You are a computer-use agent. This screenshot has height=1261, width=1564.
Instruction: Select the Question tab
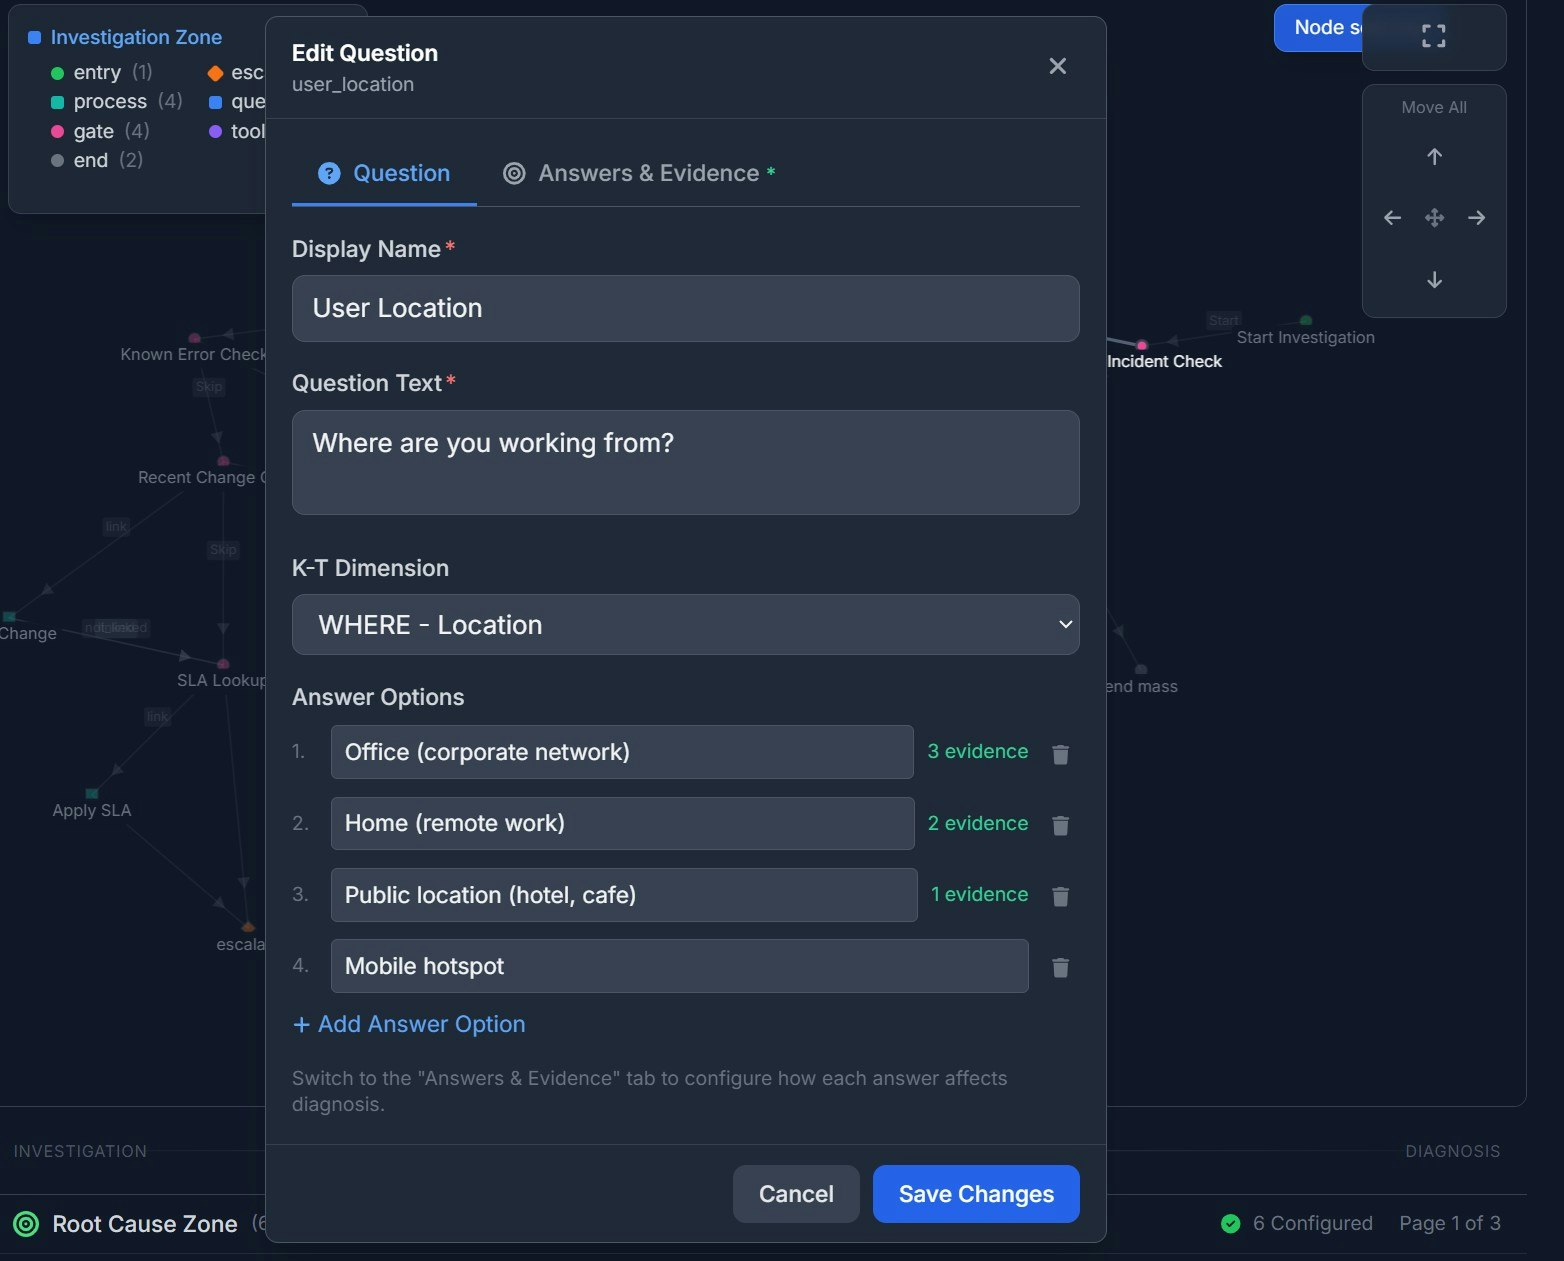[x=383, y=173]
